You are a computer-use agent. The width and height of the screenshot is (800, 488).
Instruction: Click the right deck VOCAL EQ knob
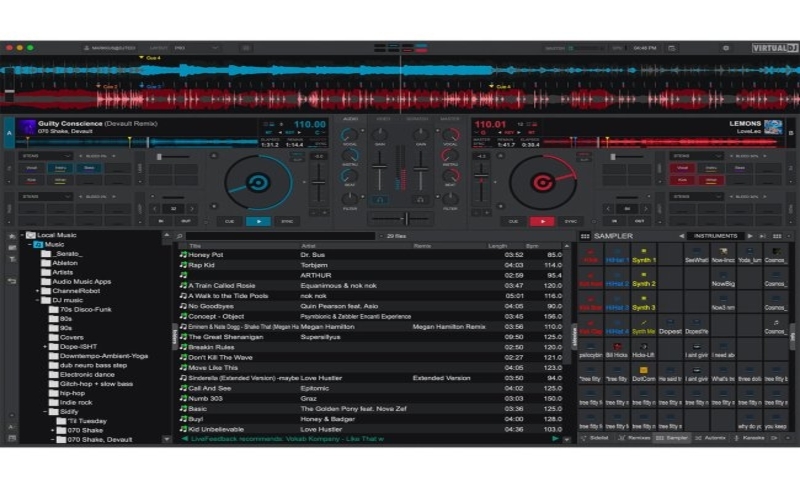point(450,135)
